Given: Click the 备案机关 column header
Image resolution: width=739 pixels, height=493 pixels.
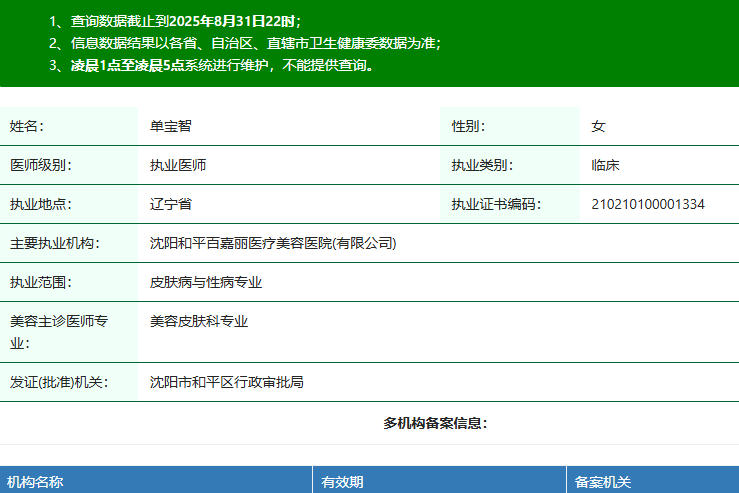Looking at the screenshot, I should (x=602, y=482).
